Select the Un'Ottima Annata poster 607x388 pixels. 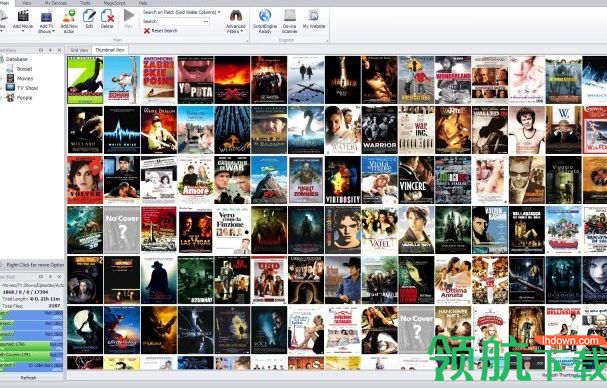453,280
